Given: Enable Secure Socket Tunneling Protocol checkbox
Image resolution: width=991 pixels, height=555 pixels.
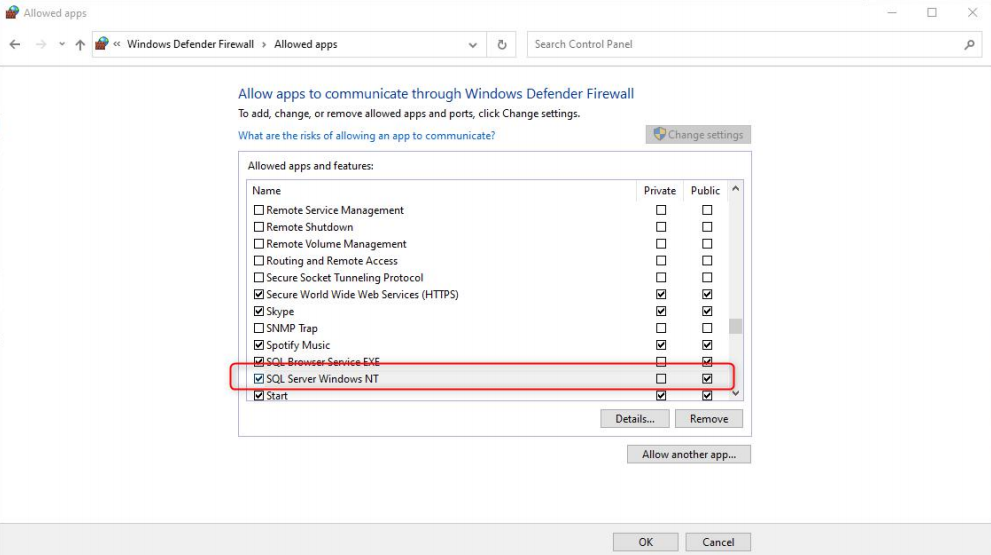Looking at the screenshot, I should tap(258, 278).
